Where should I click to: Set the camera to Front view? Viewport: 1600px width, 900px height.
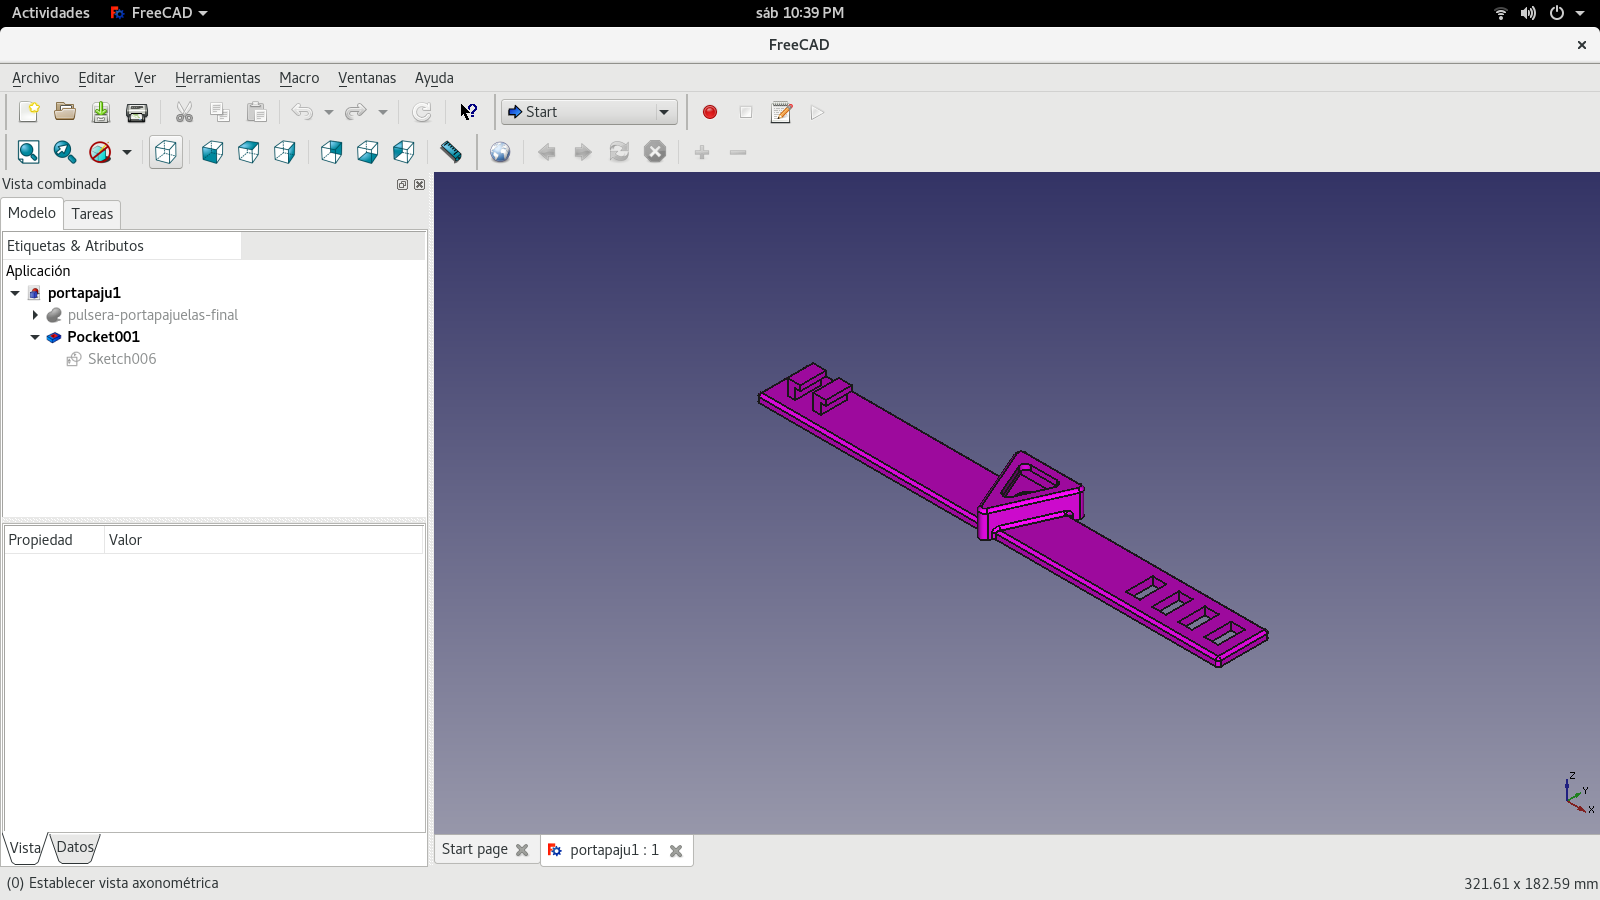[211, 152]
